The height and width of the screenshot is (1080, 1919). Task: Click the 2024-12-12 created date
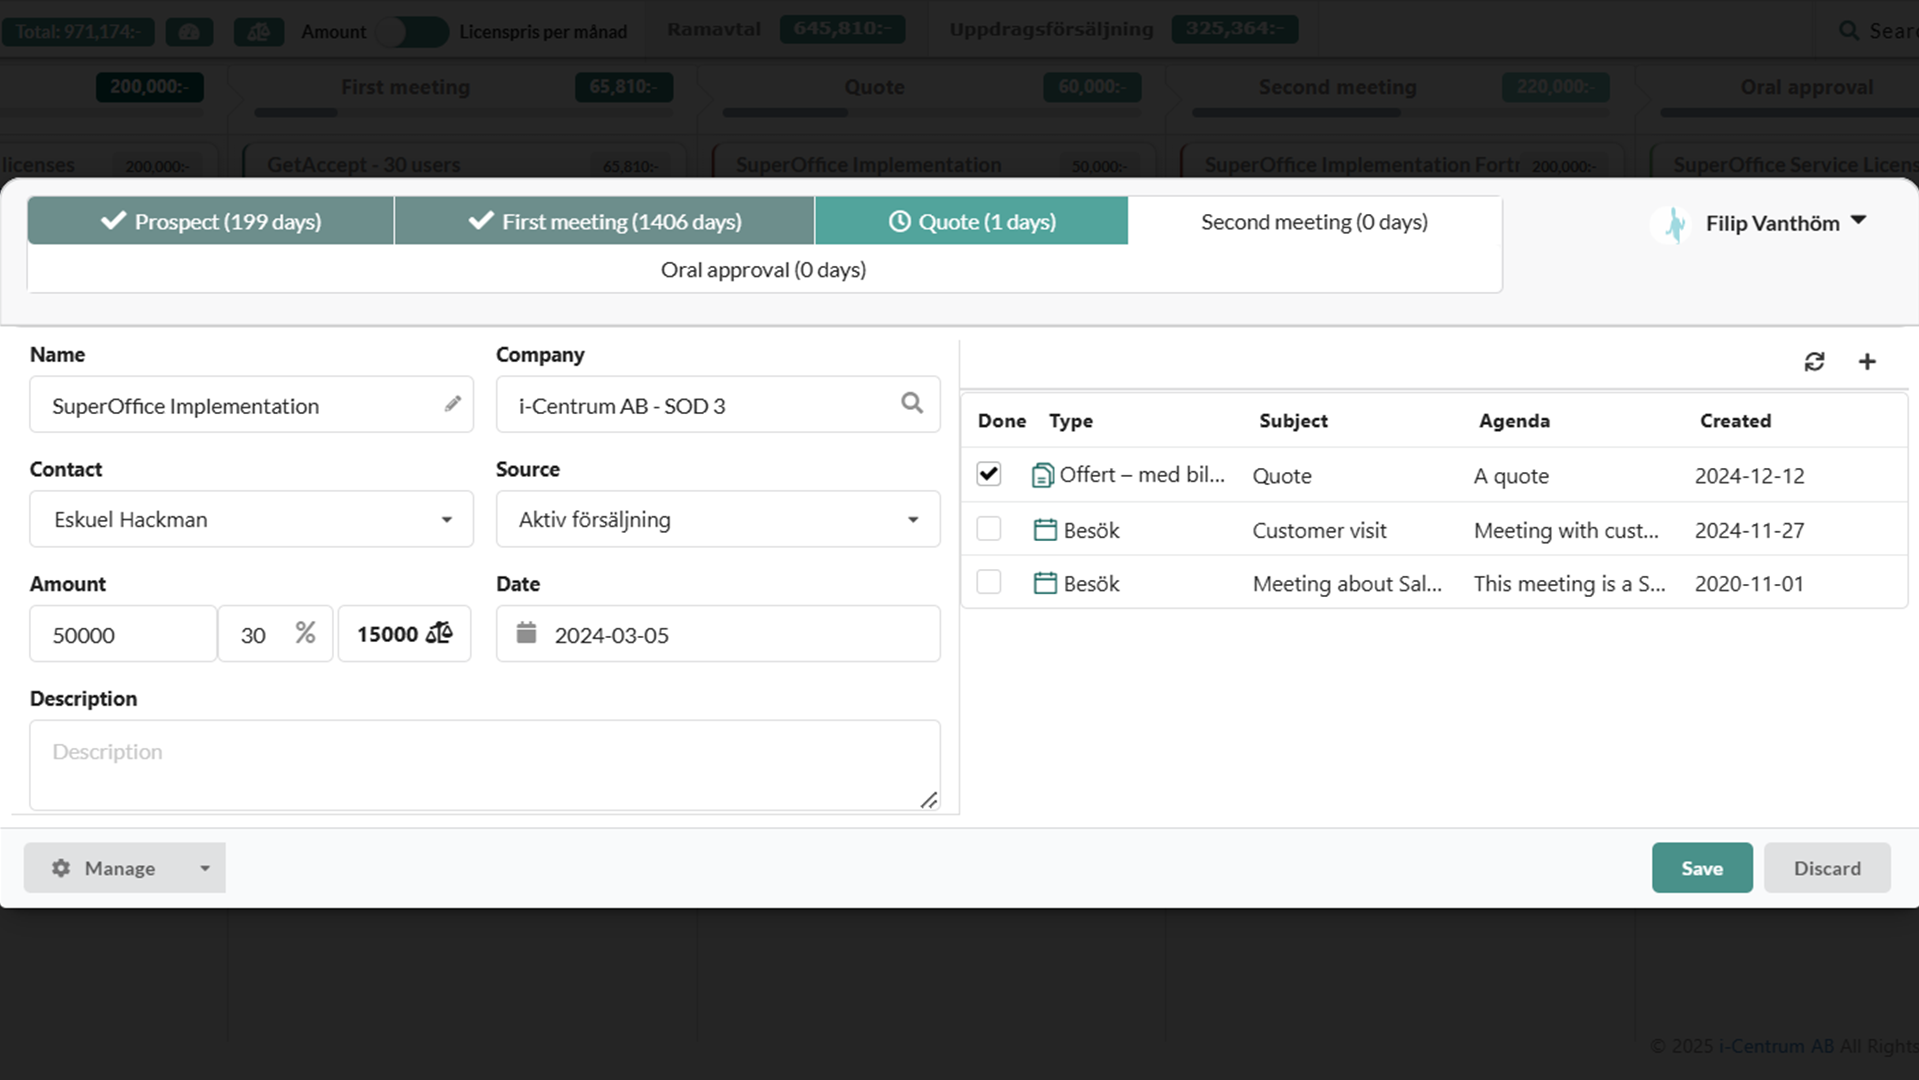click(1749, 476)
